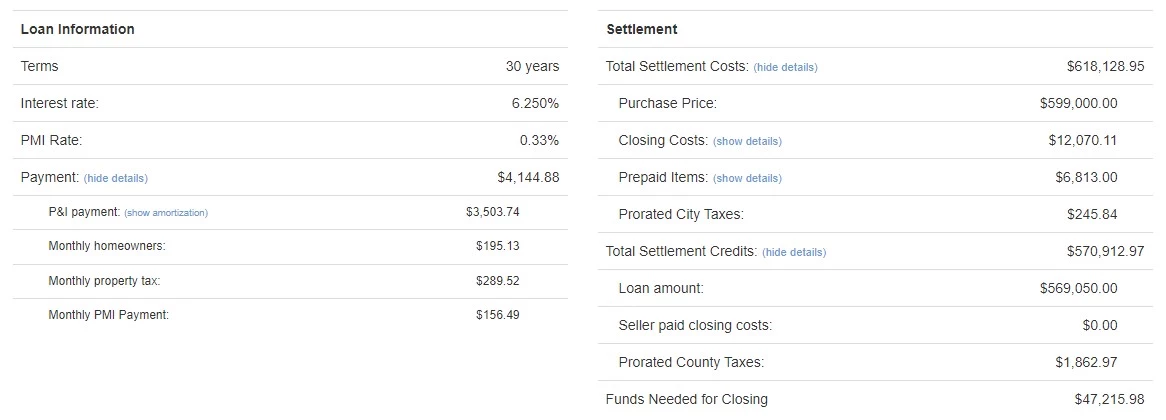Hide details for Total Settlement Credits

click(x=794, y=253)
